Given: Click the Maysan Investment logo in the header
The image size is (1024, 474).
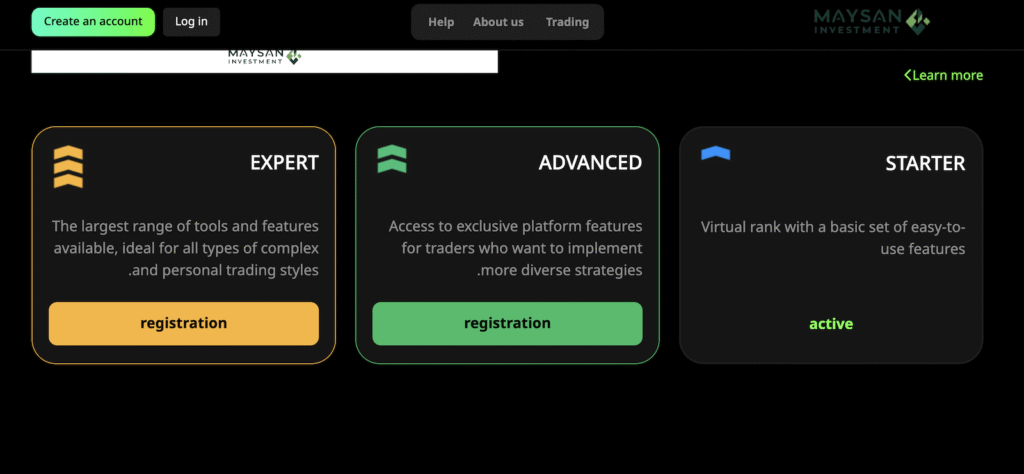Looking at the screenshot, I should click(x=871, y=21).
